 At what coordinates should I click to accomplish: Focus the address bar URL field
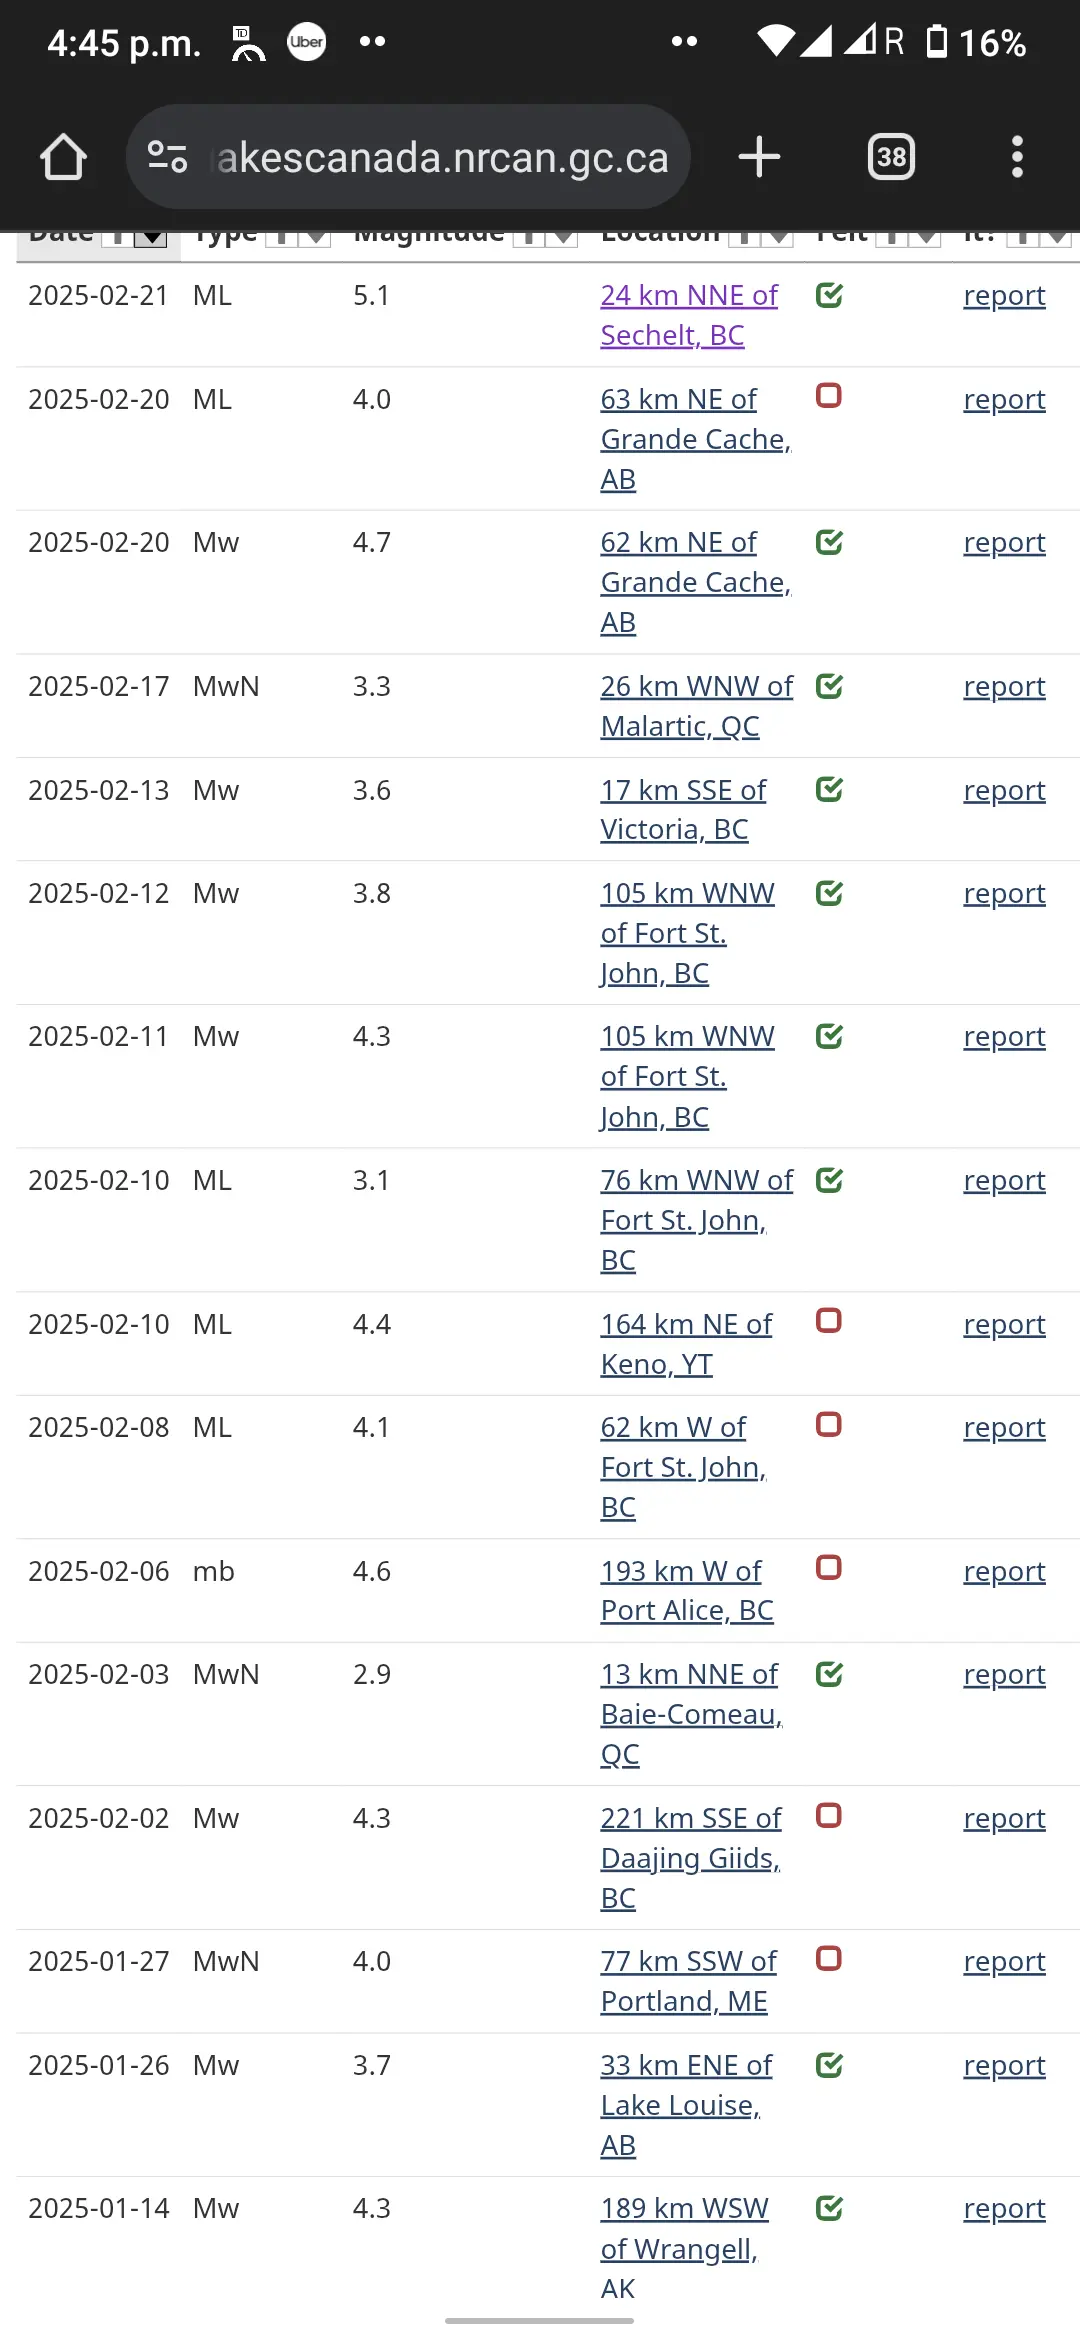click(x=443, y=157)
